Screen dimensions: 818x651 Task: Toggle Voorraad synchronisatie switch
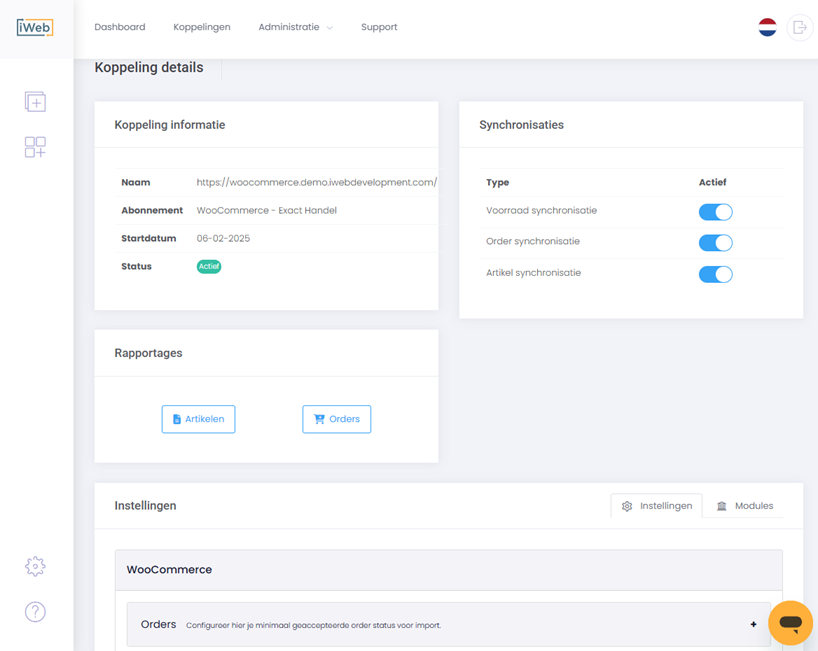pyautogui.click(x=715, y=212)
